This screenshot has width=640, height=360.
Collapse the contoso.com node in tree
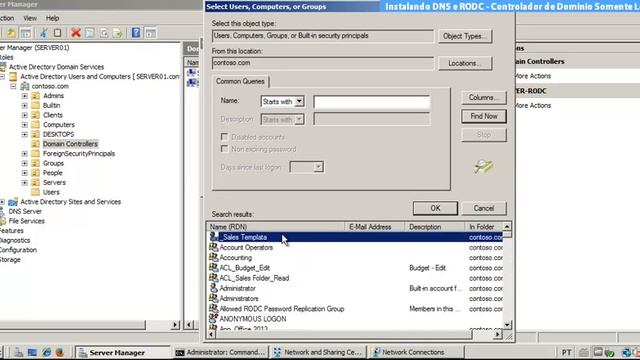coord(13,86)
